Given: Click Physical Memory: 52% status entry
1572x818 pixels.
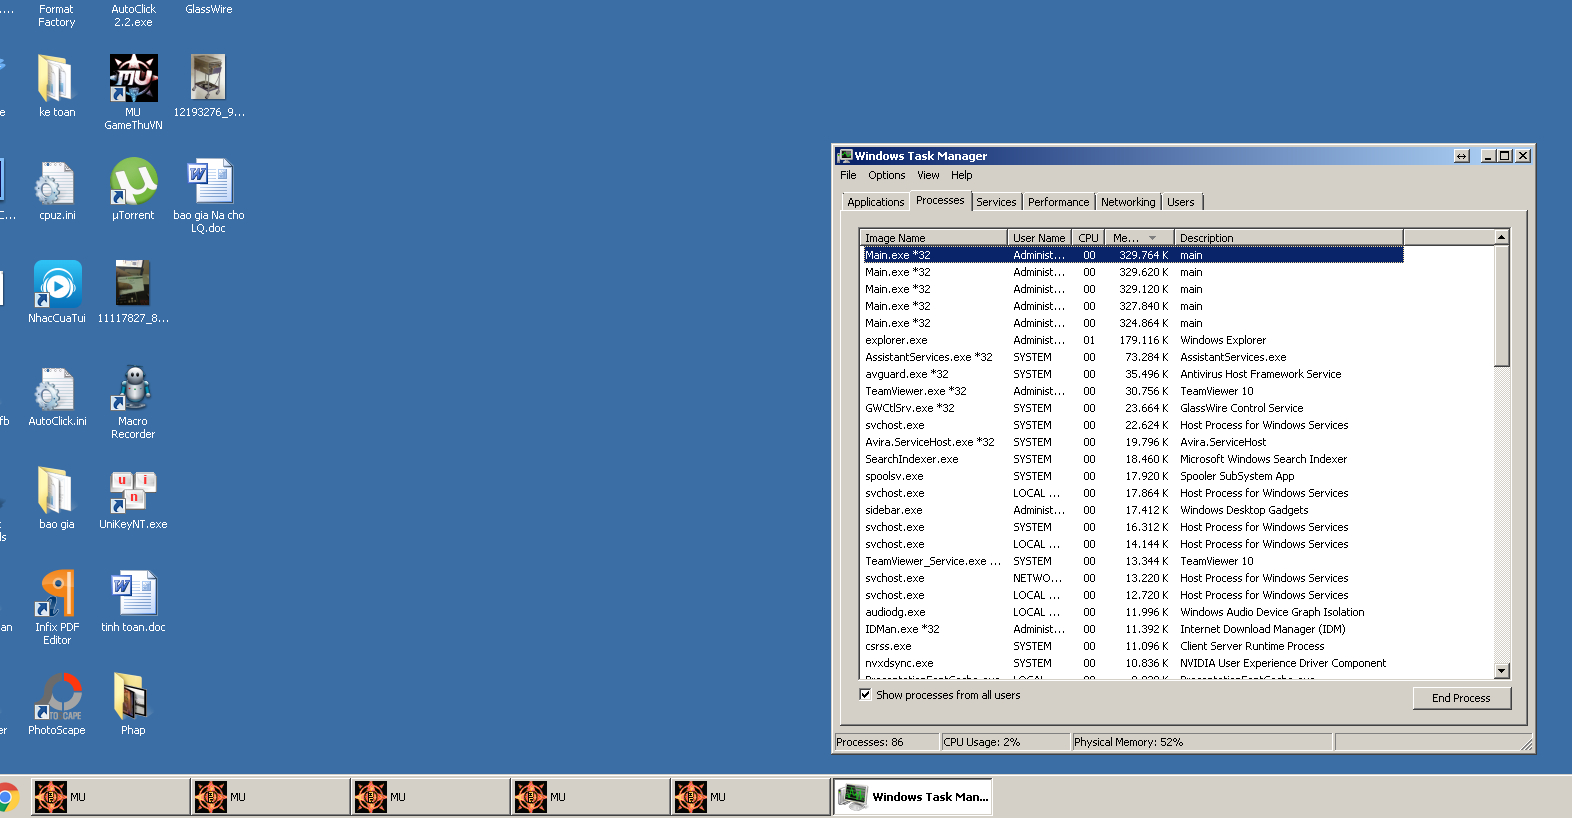Looking at the screenshot, I should [1200, 742].
